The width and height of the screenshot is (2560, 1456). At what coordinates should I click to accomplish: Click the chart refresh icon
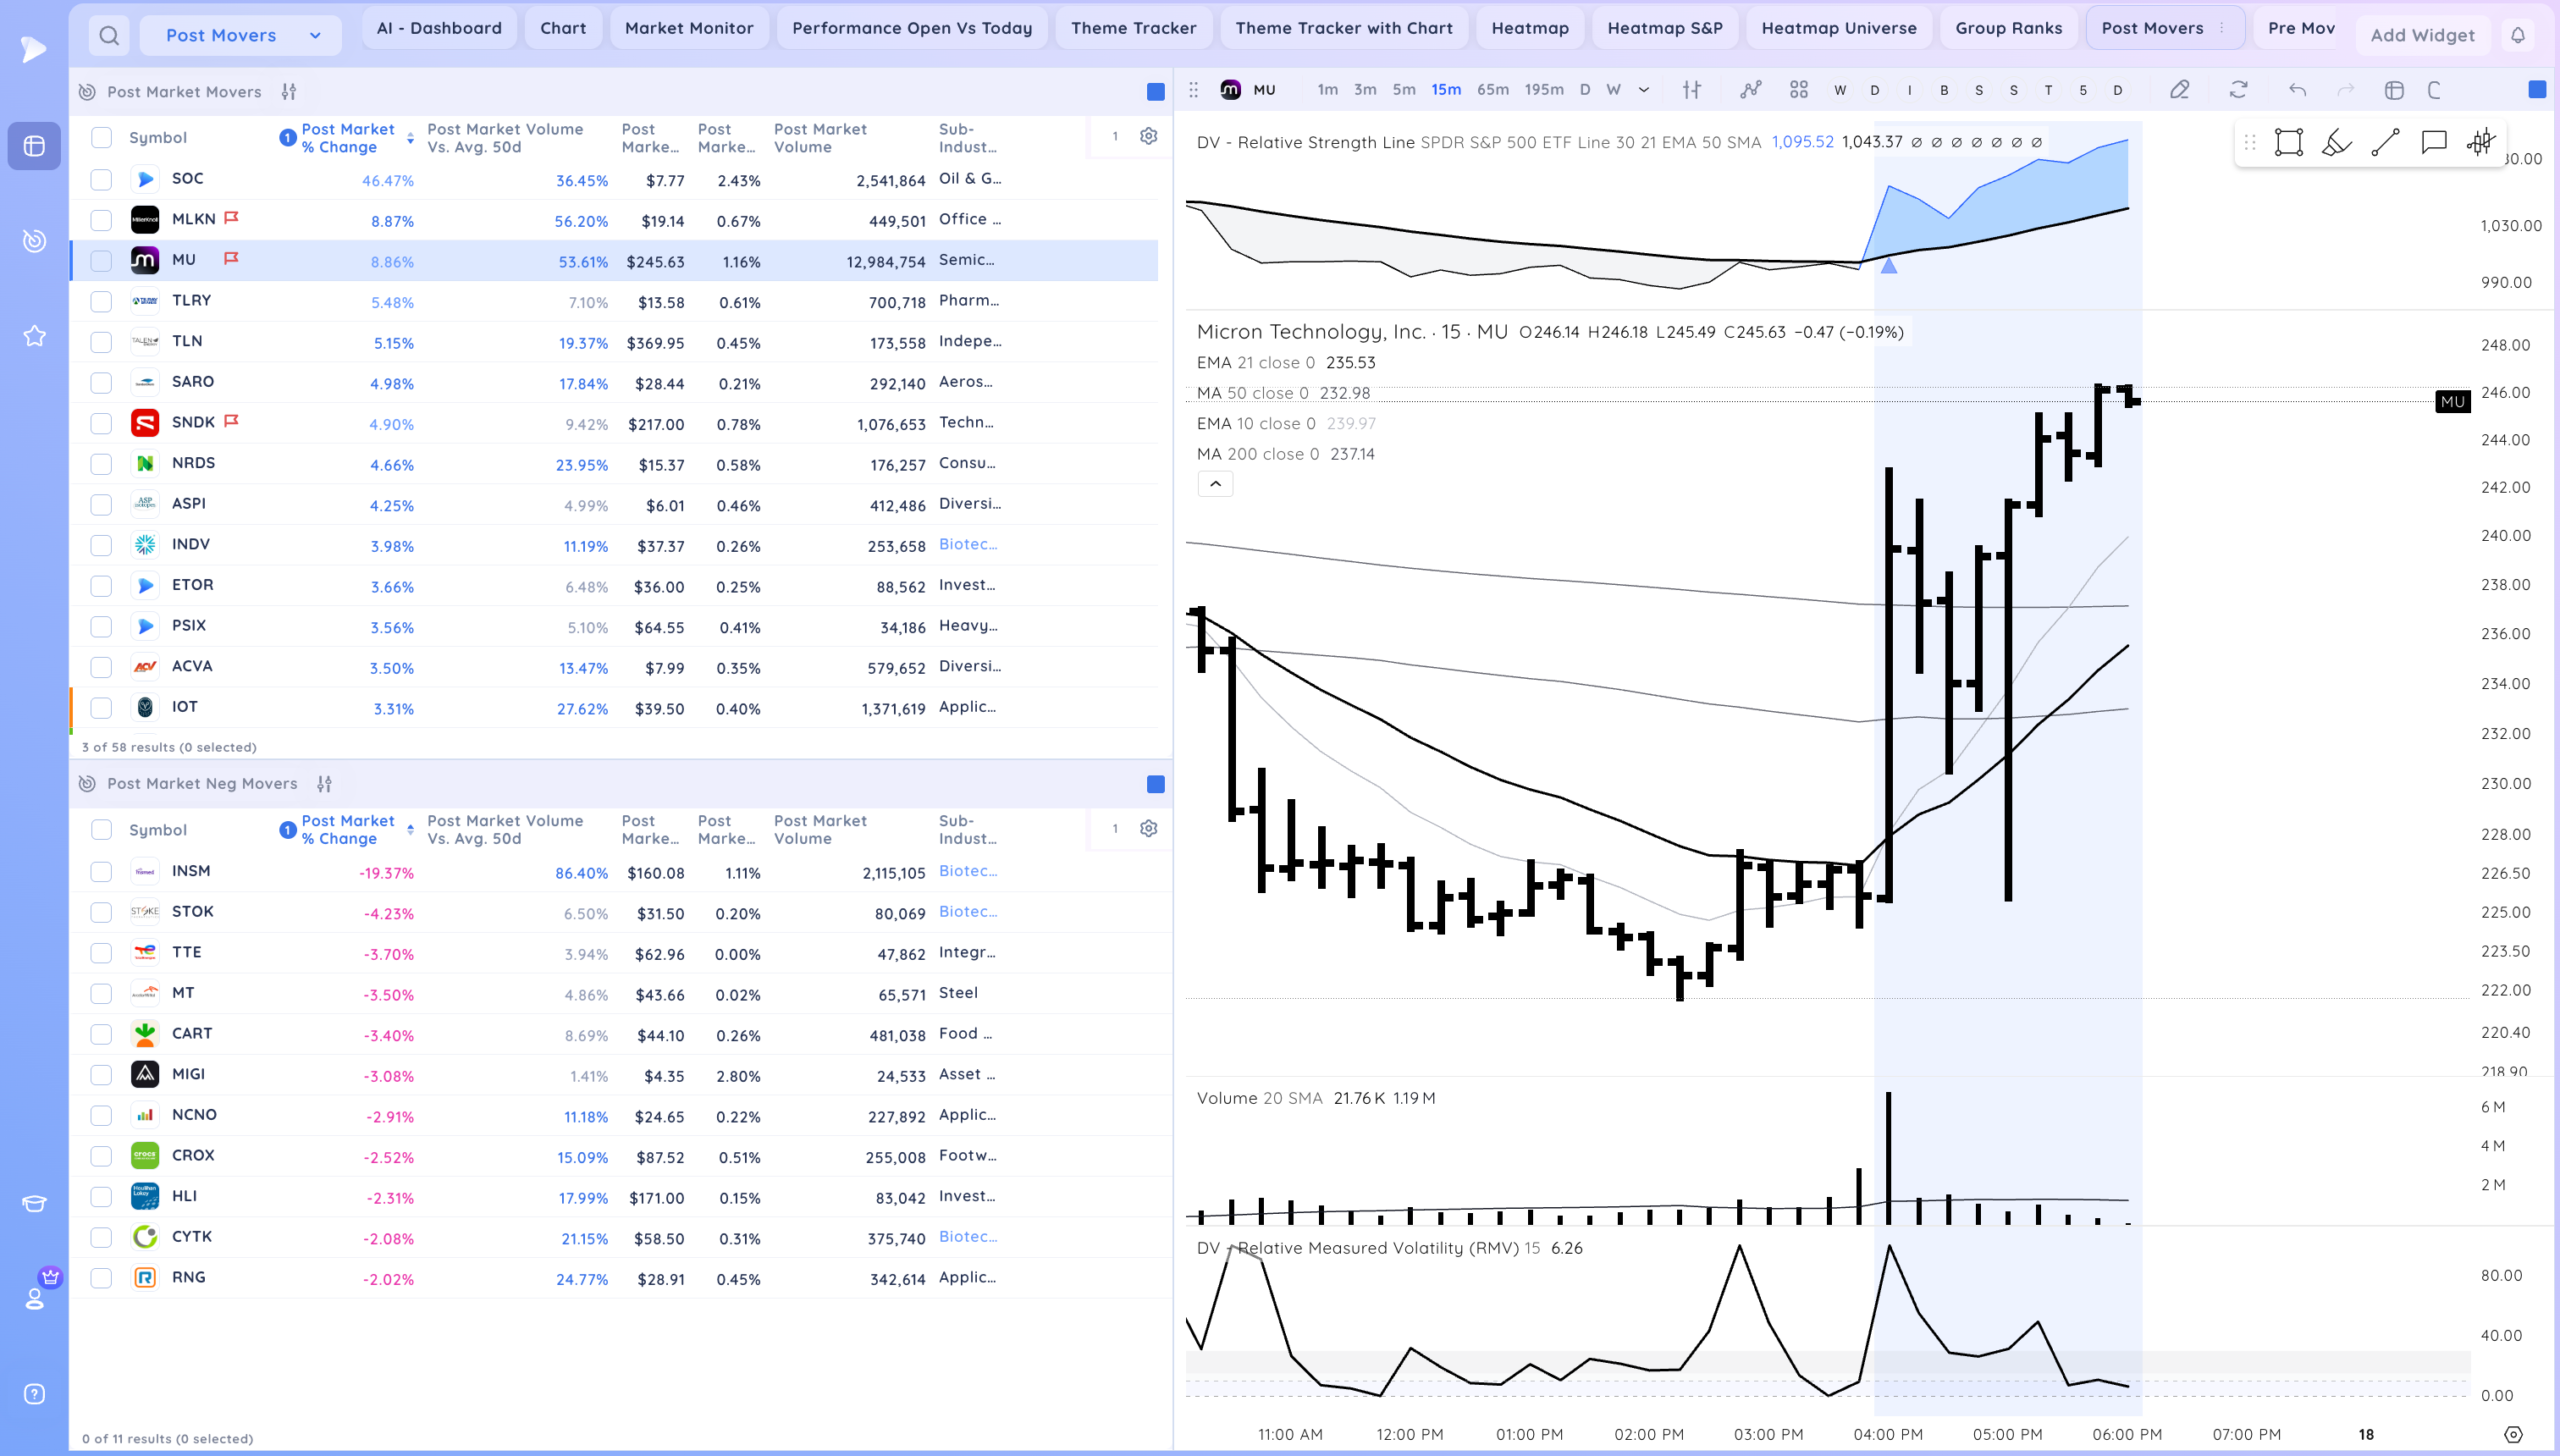(2238, 90)
